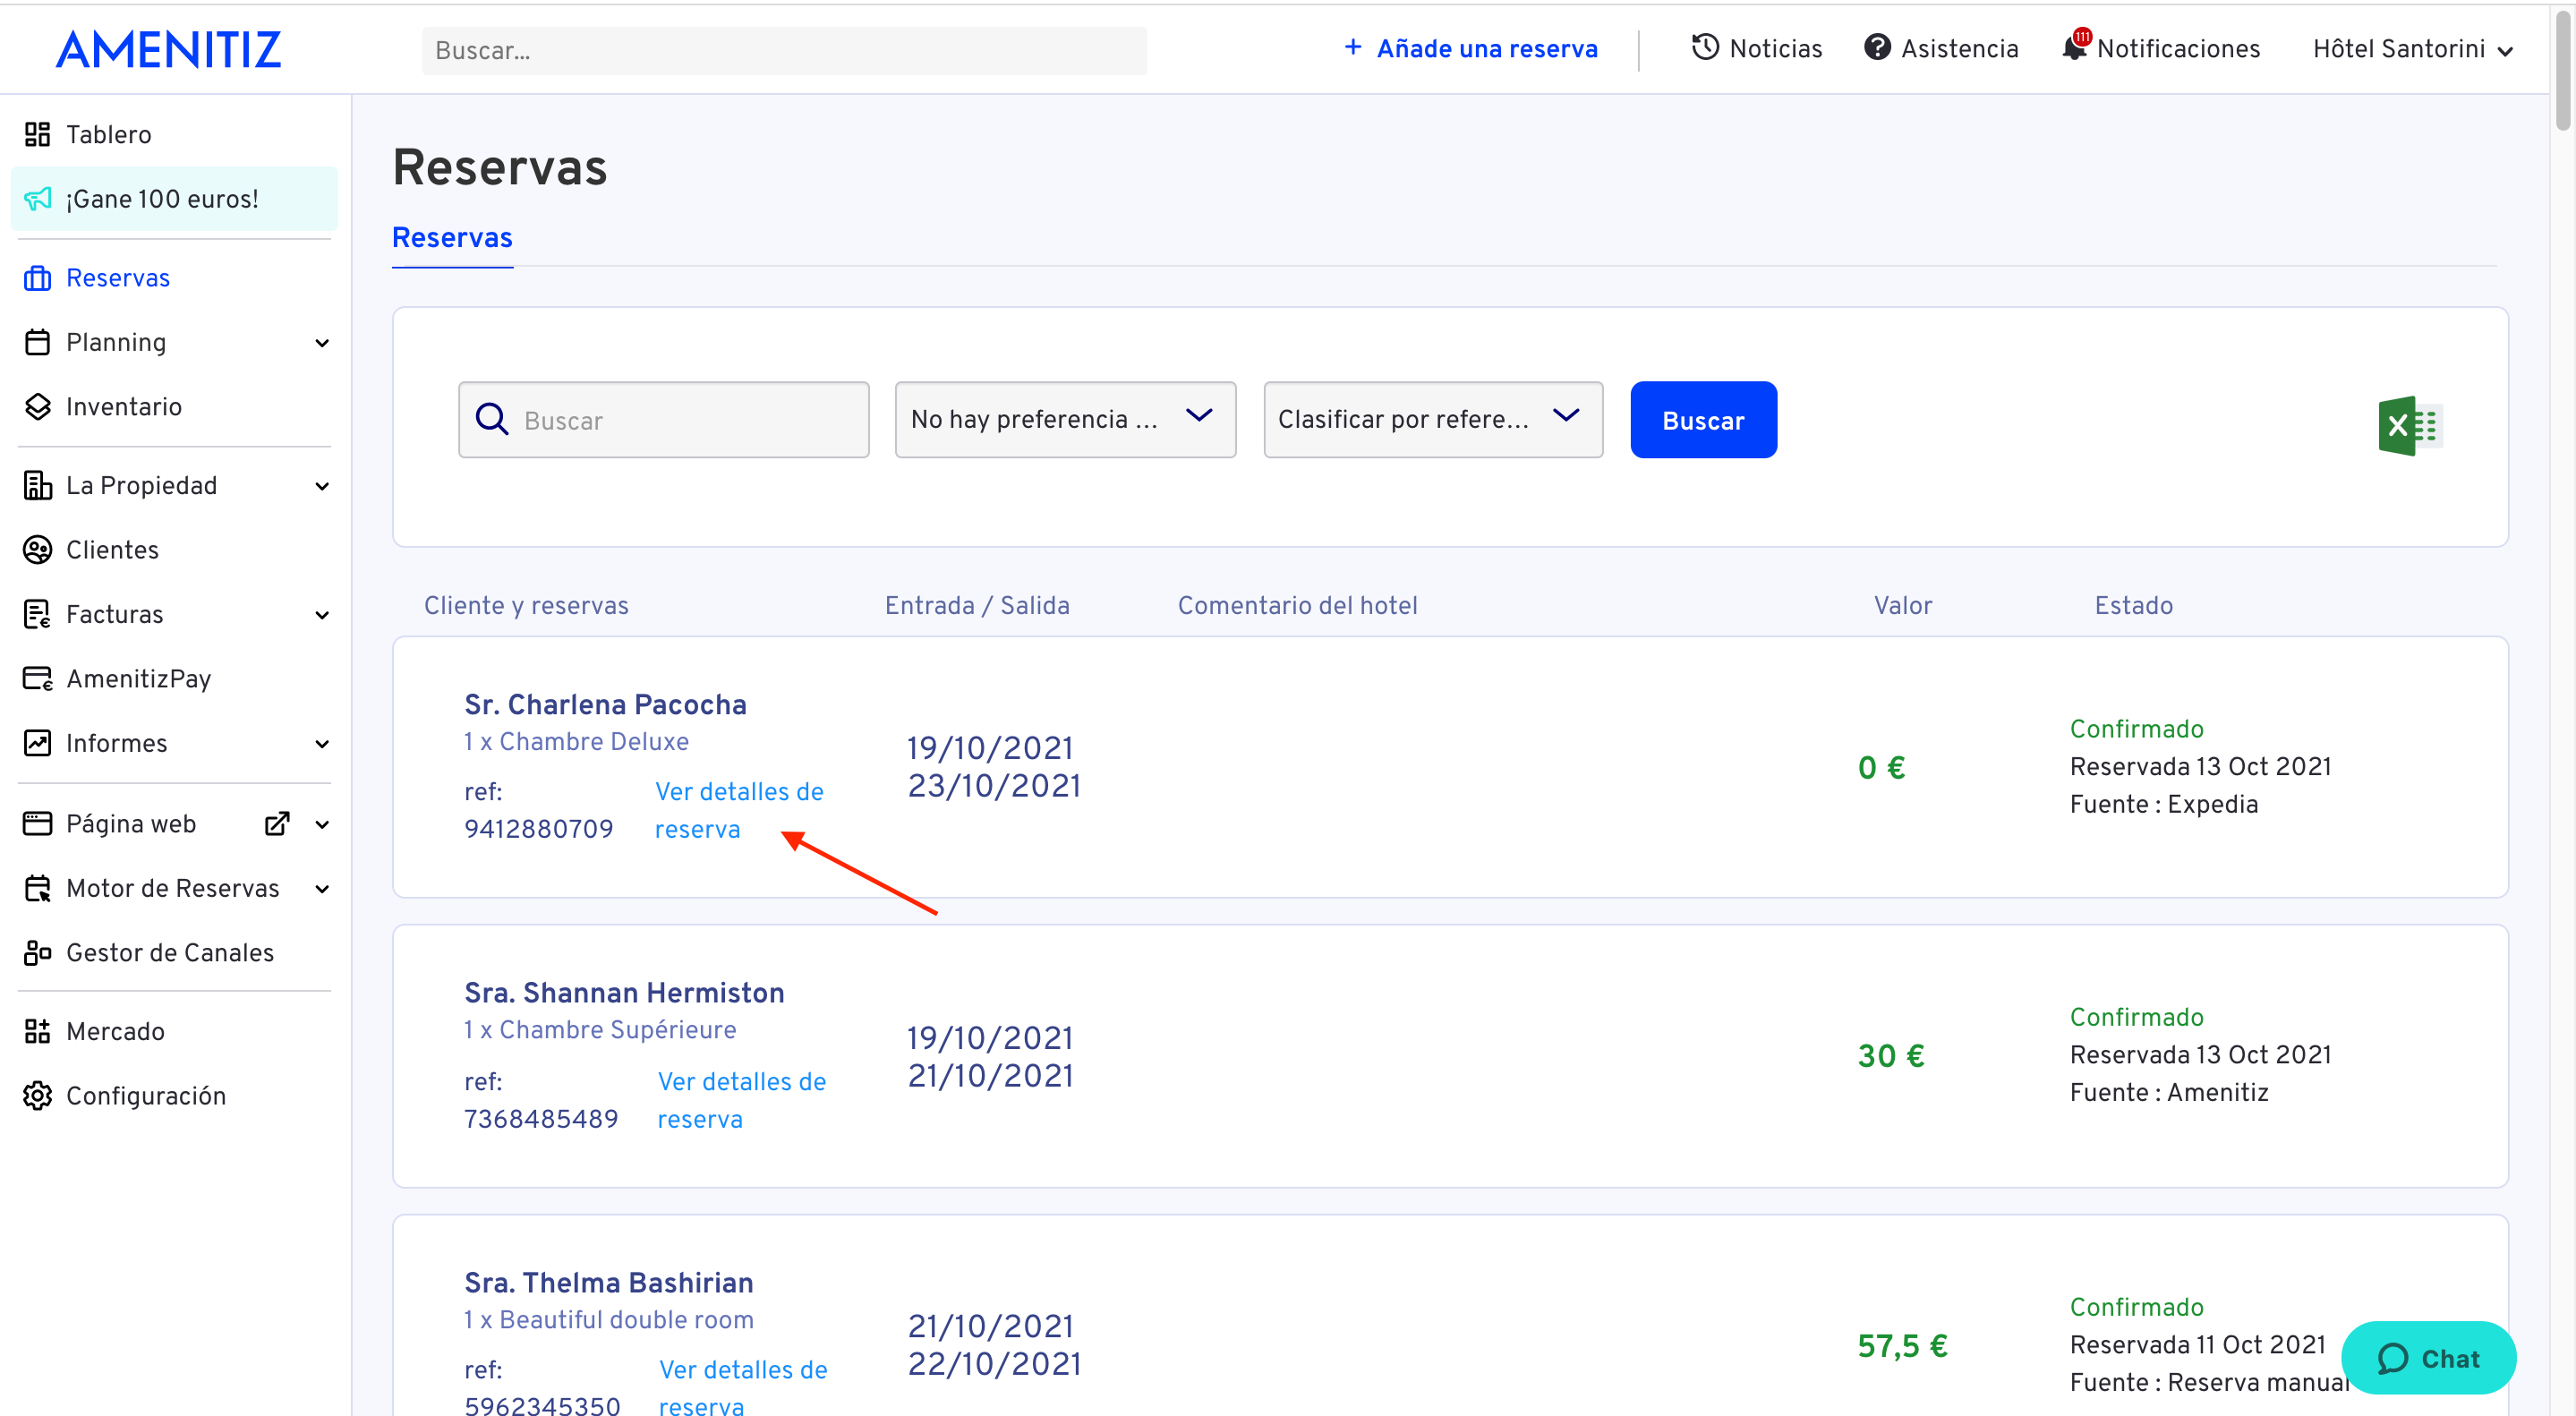Click the Informes chart icon
Image resolution: width=2576 pixels, height=1416 pixels.
pos(37,743)
